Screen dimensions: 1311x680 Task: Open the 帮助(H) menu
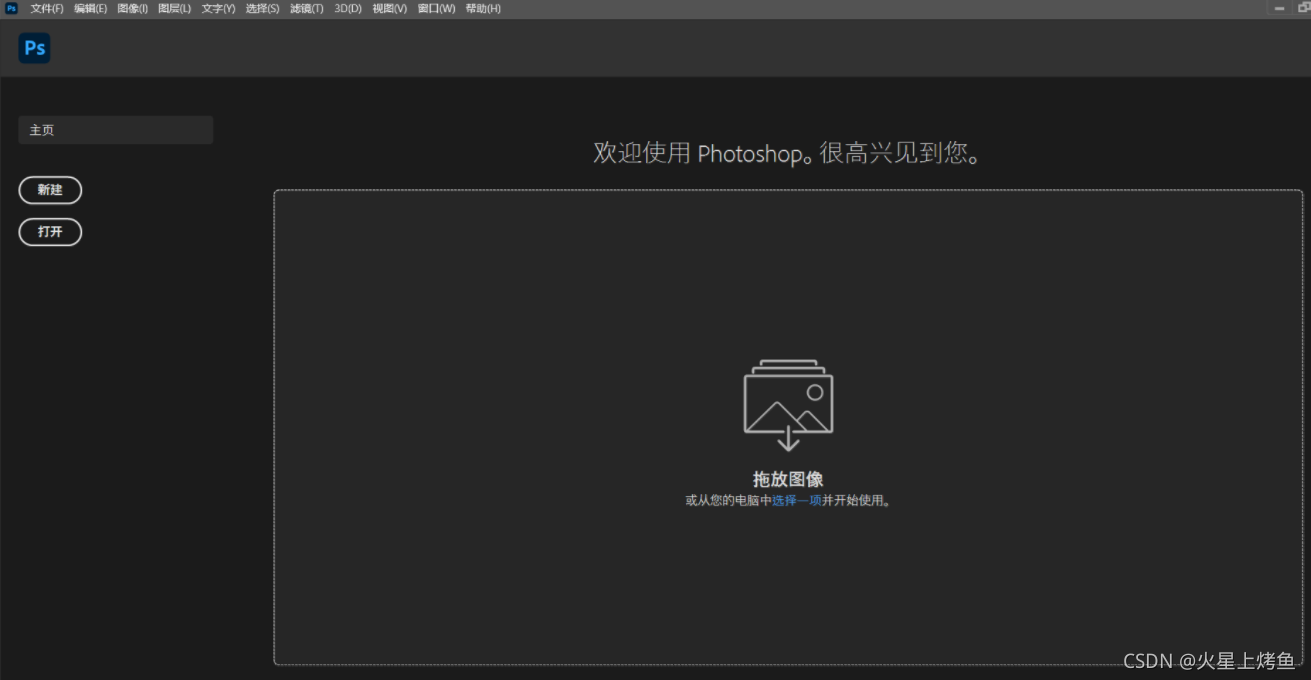[x=483, y=8]
